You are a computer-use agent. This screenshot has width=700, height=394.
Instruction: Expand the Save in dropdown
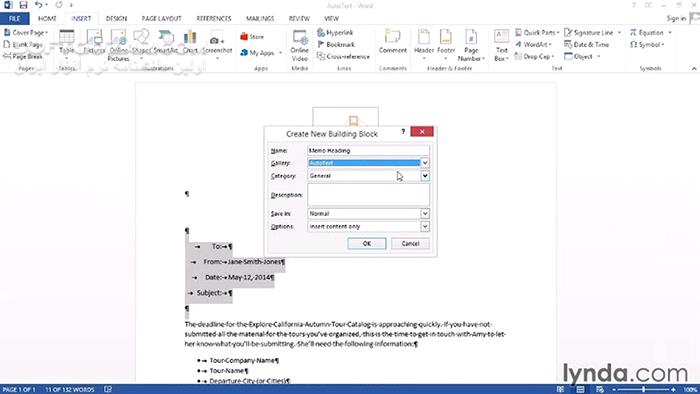(x=425, y=214)
